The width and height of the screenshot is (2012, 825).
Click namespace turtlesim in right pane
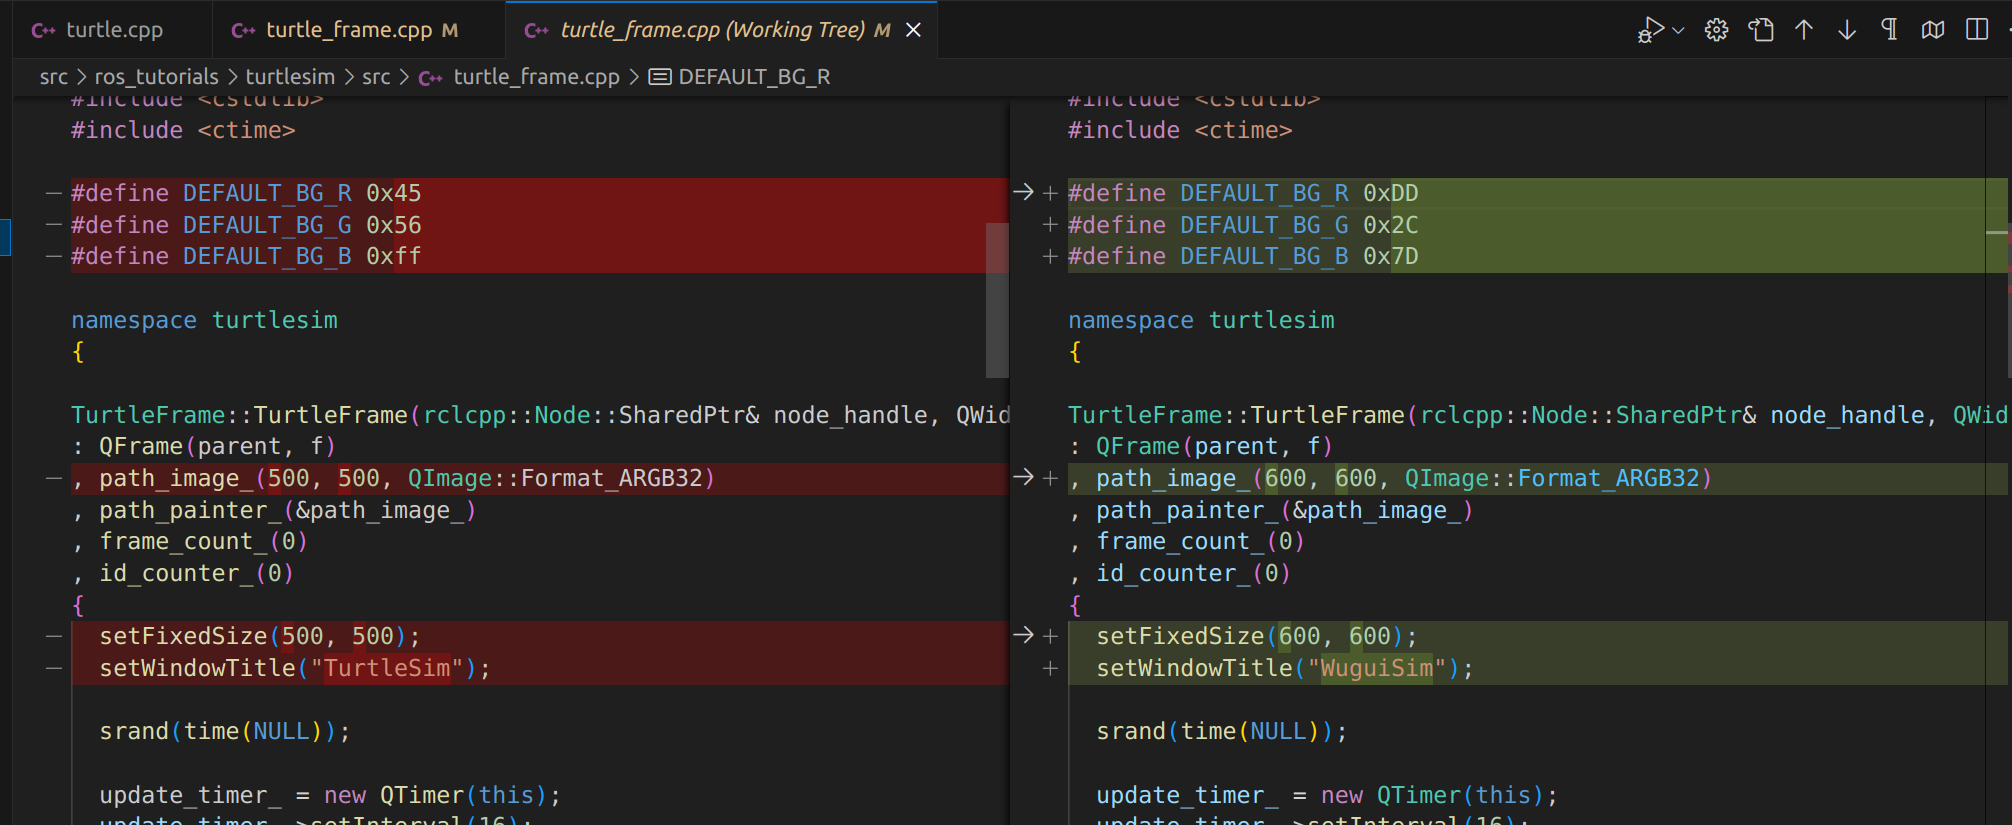coord(1201,320)
